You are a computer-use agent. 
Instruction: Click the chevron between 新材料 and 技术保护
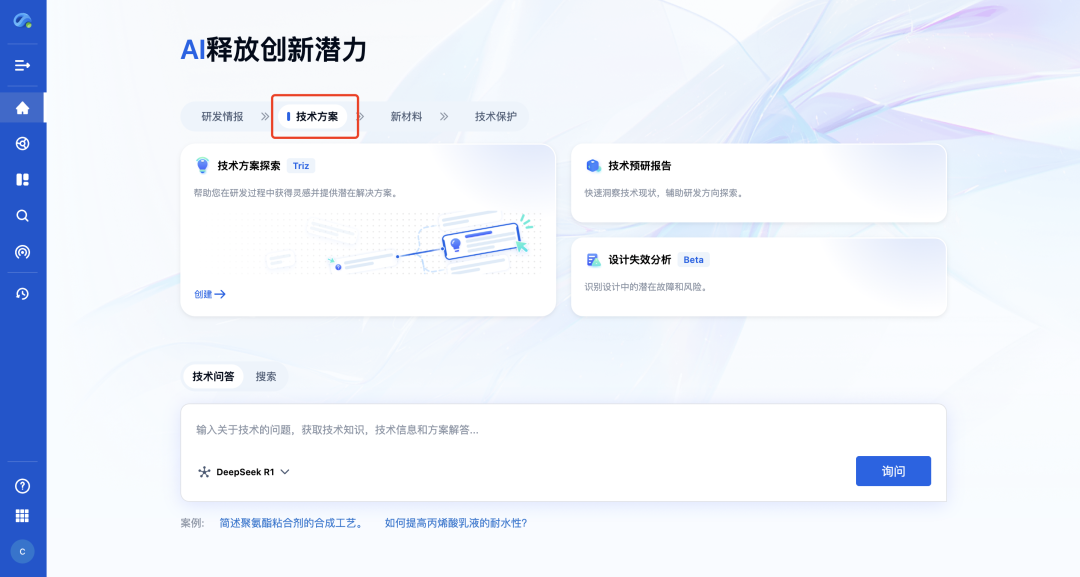point(443,116)
